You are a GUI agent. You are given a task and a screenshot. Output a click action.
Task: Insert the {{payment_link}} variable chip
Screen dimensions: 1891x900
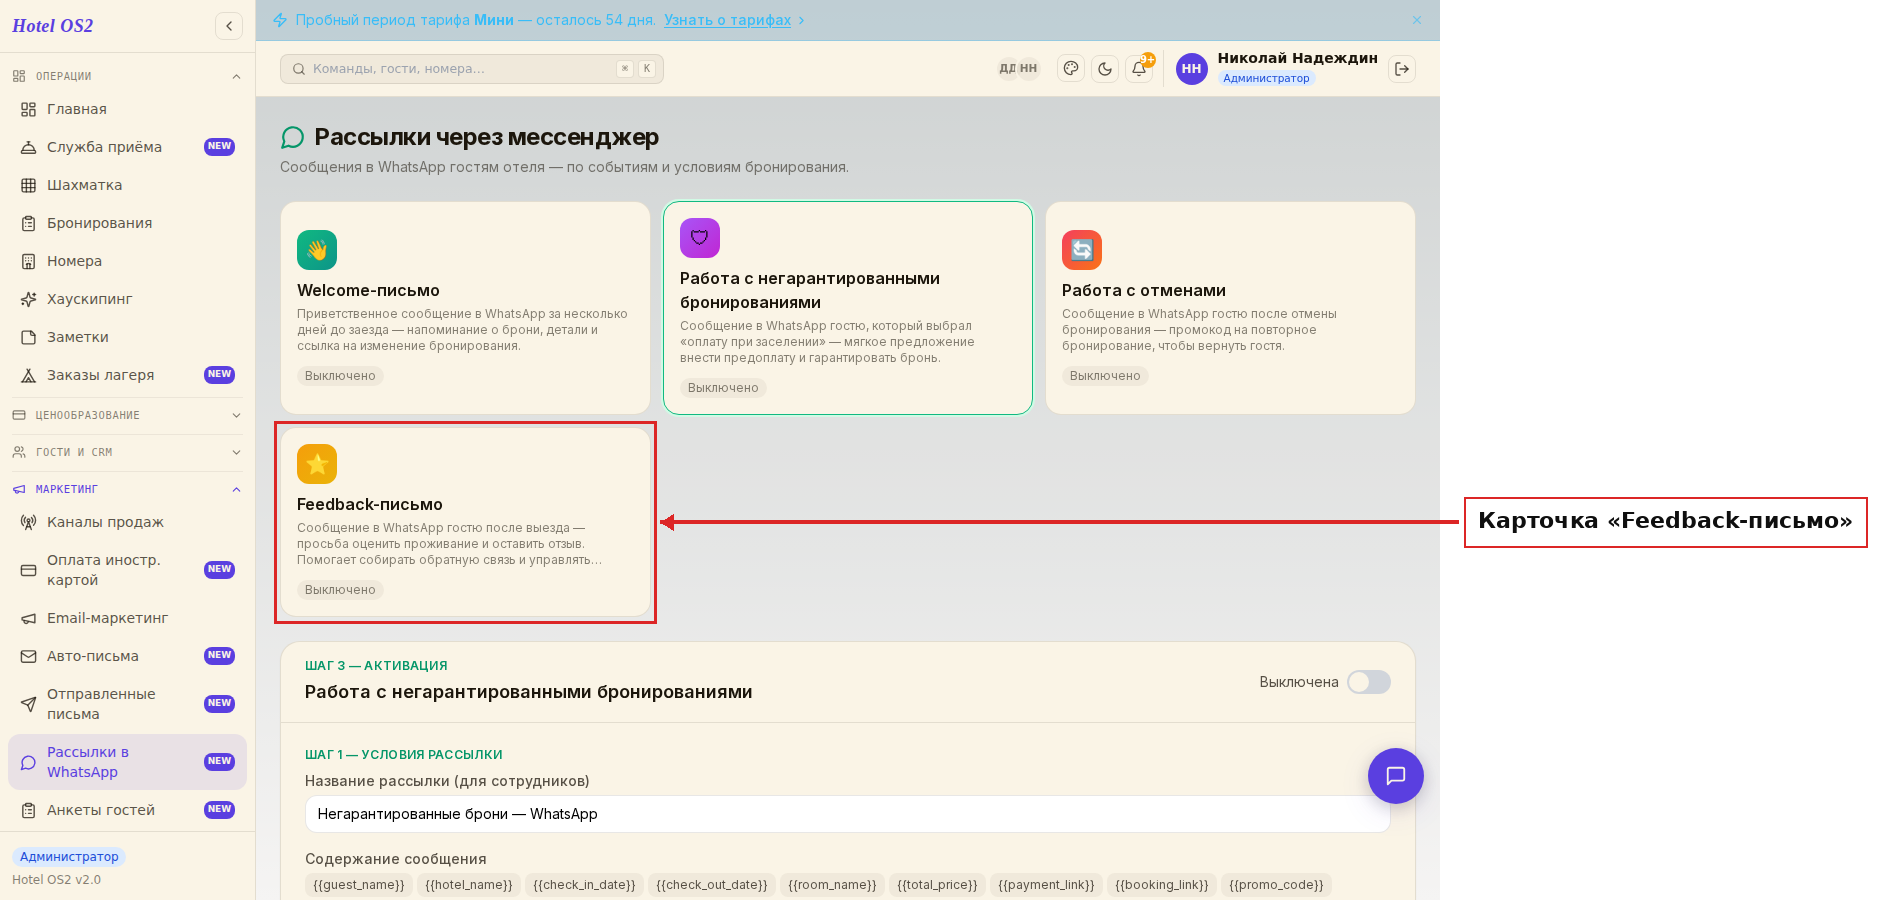(1046, 885)
